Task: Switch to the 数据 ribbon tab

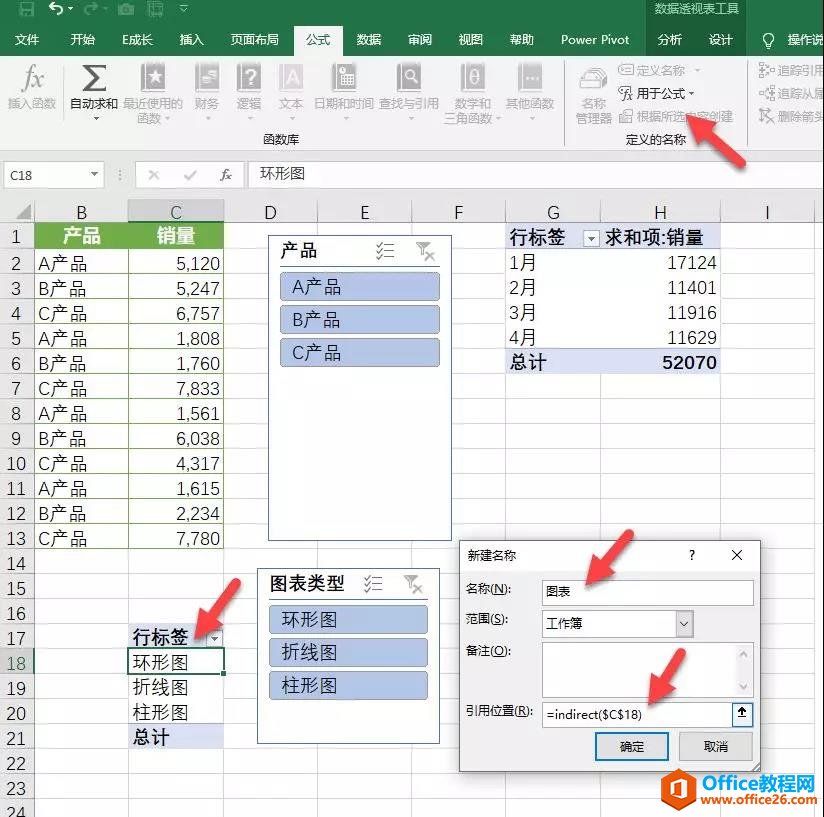Action: tap(368, 40)
